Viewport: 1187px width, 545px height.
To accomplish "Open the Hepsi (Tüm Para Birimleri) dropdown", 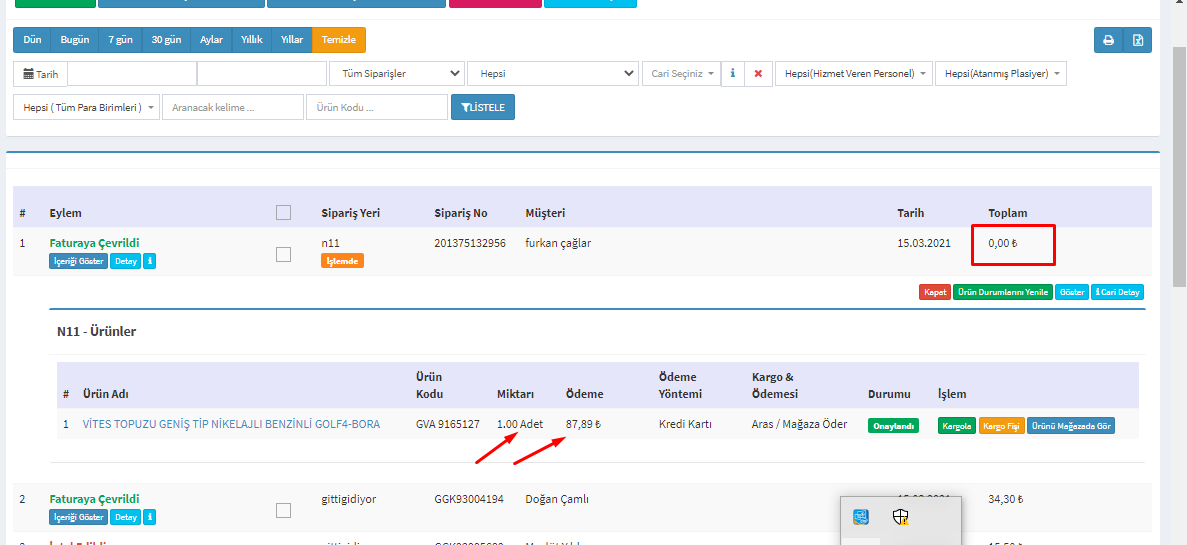I will coord(86,107).
